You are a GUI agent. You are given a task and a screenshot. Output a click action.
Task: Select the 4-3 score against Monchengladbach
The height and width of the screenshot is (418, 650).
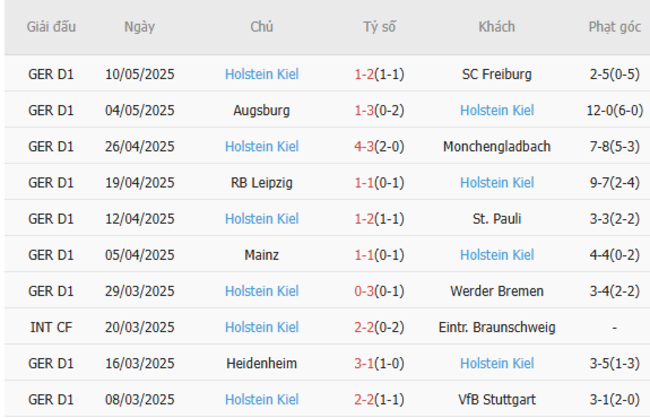[x=379, y=146]
